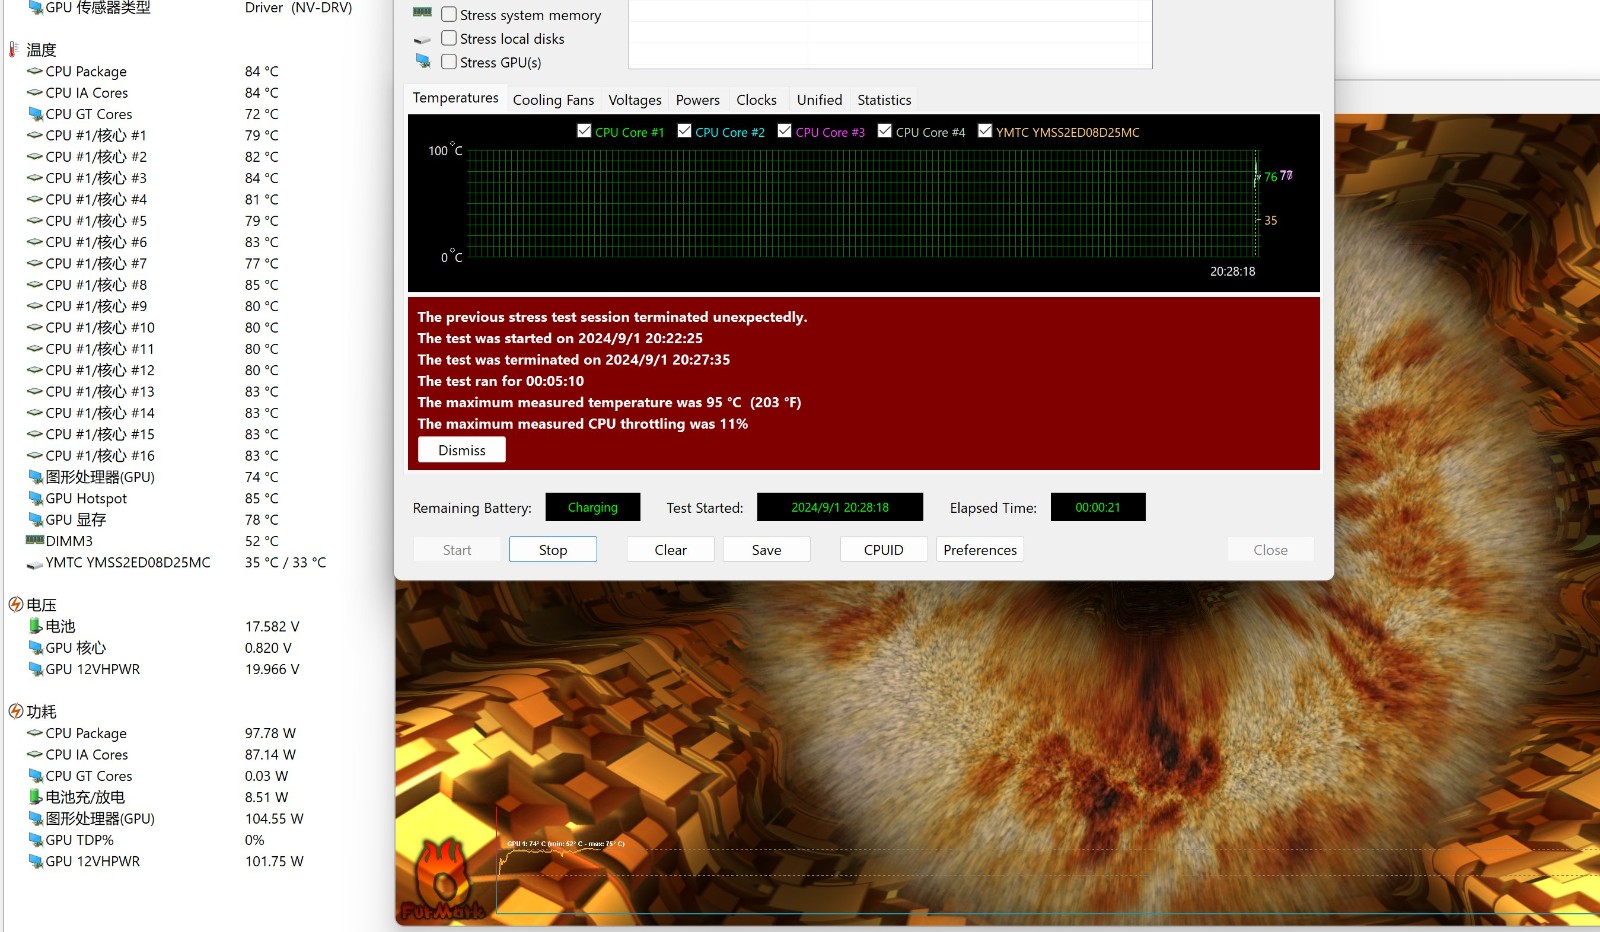1600x932 pixels.
Task: Click the GPU Hotspot sensor icon
Action: click(x=35, y=499)
